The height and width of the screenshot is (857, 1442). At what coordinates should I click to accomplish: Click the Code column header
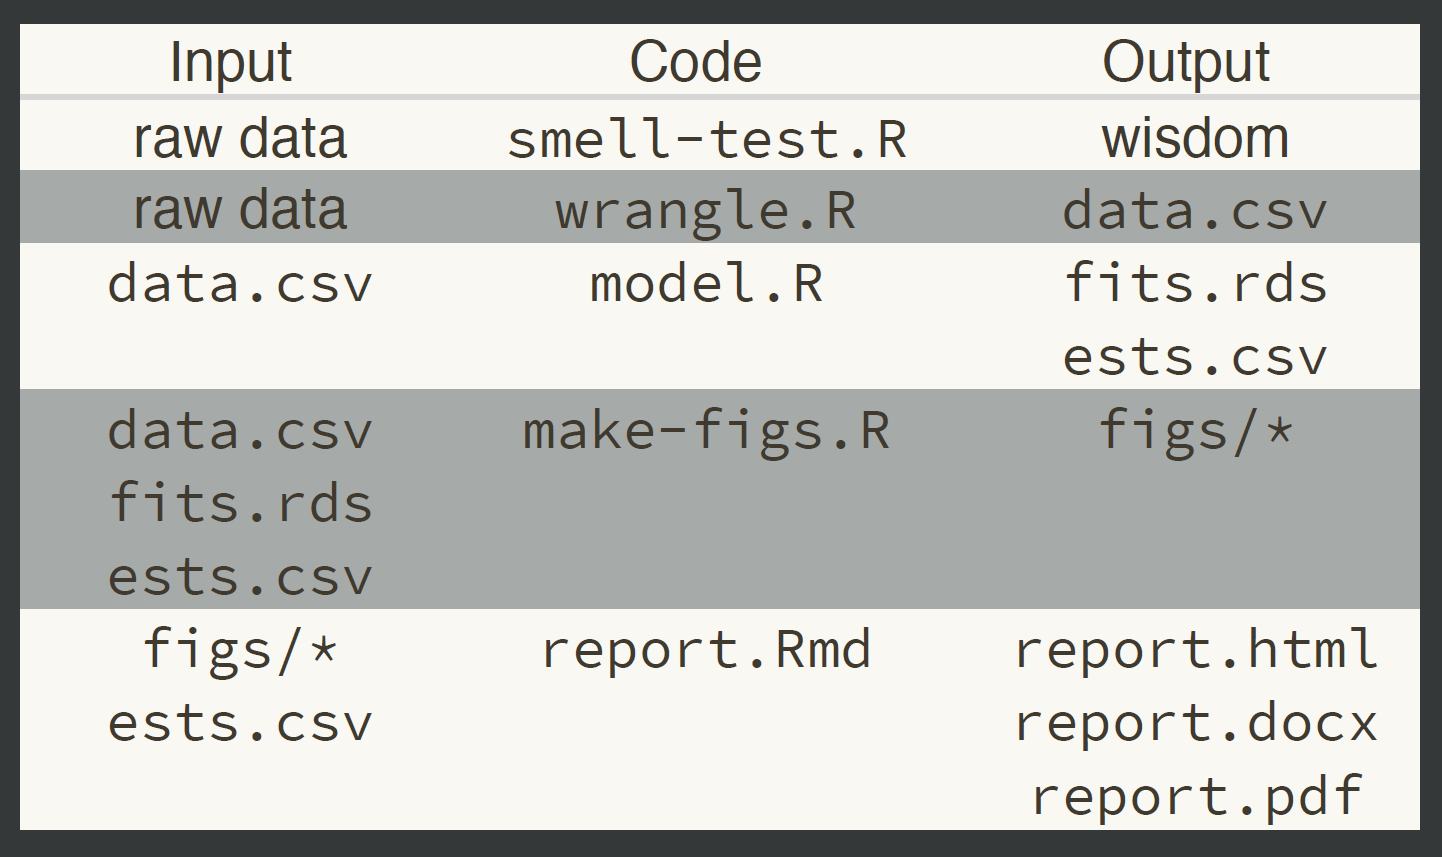coord(695,62)
